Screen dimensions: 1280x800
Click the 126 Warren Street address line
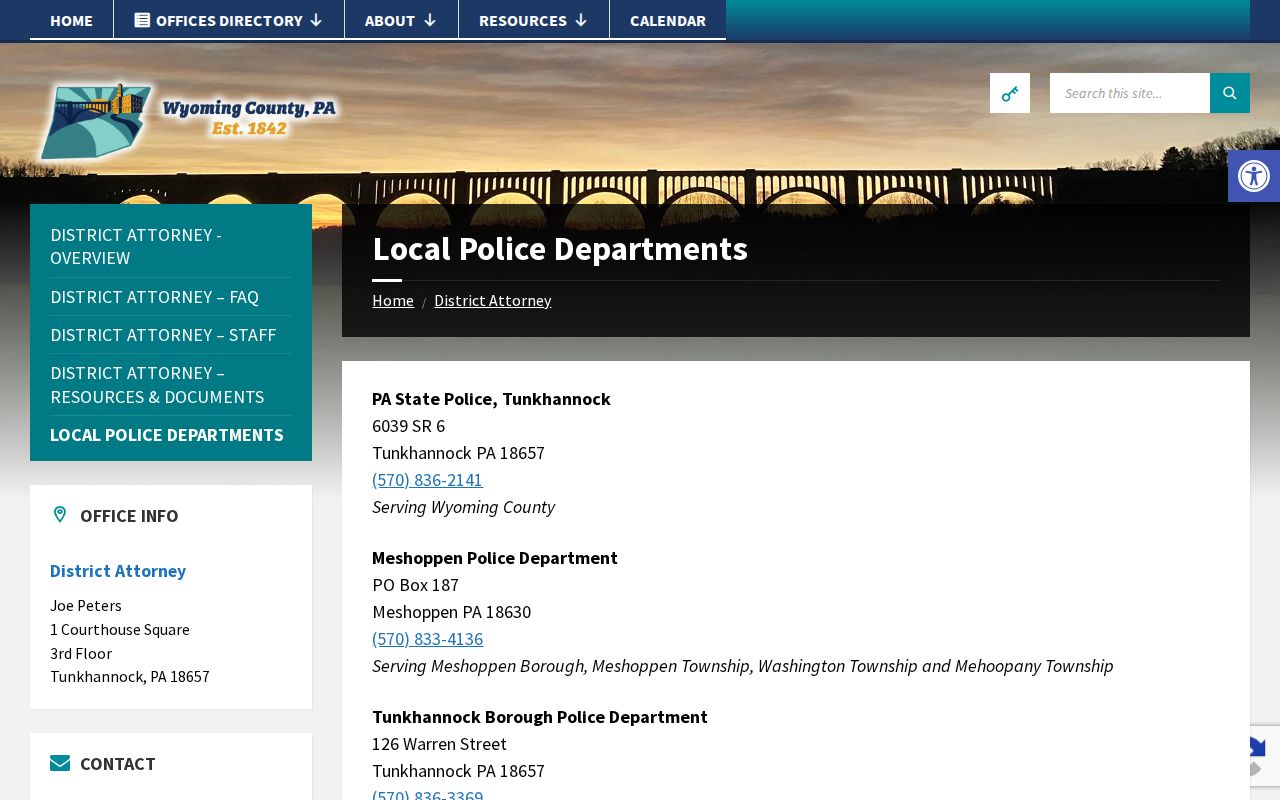[x=439, y=744]
